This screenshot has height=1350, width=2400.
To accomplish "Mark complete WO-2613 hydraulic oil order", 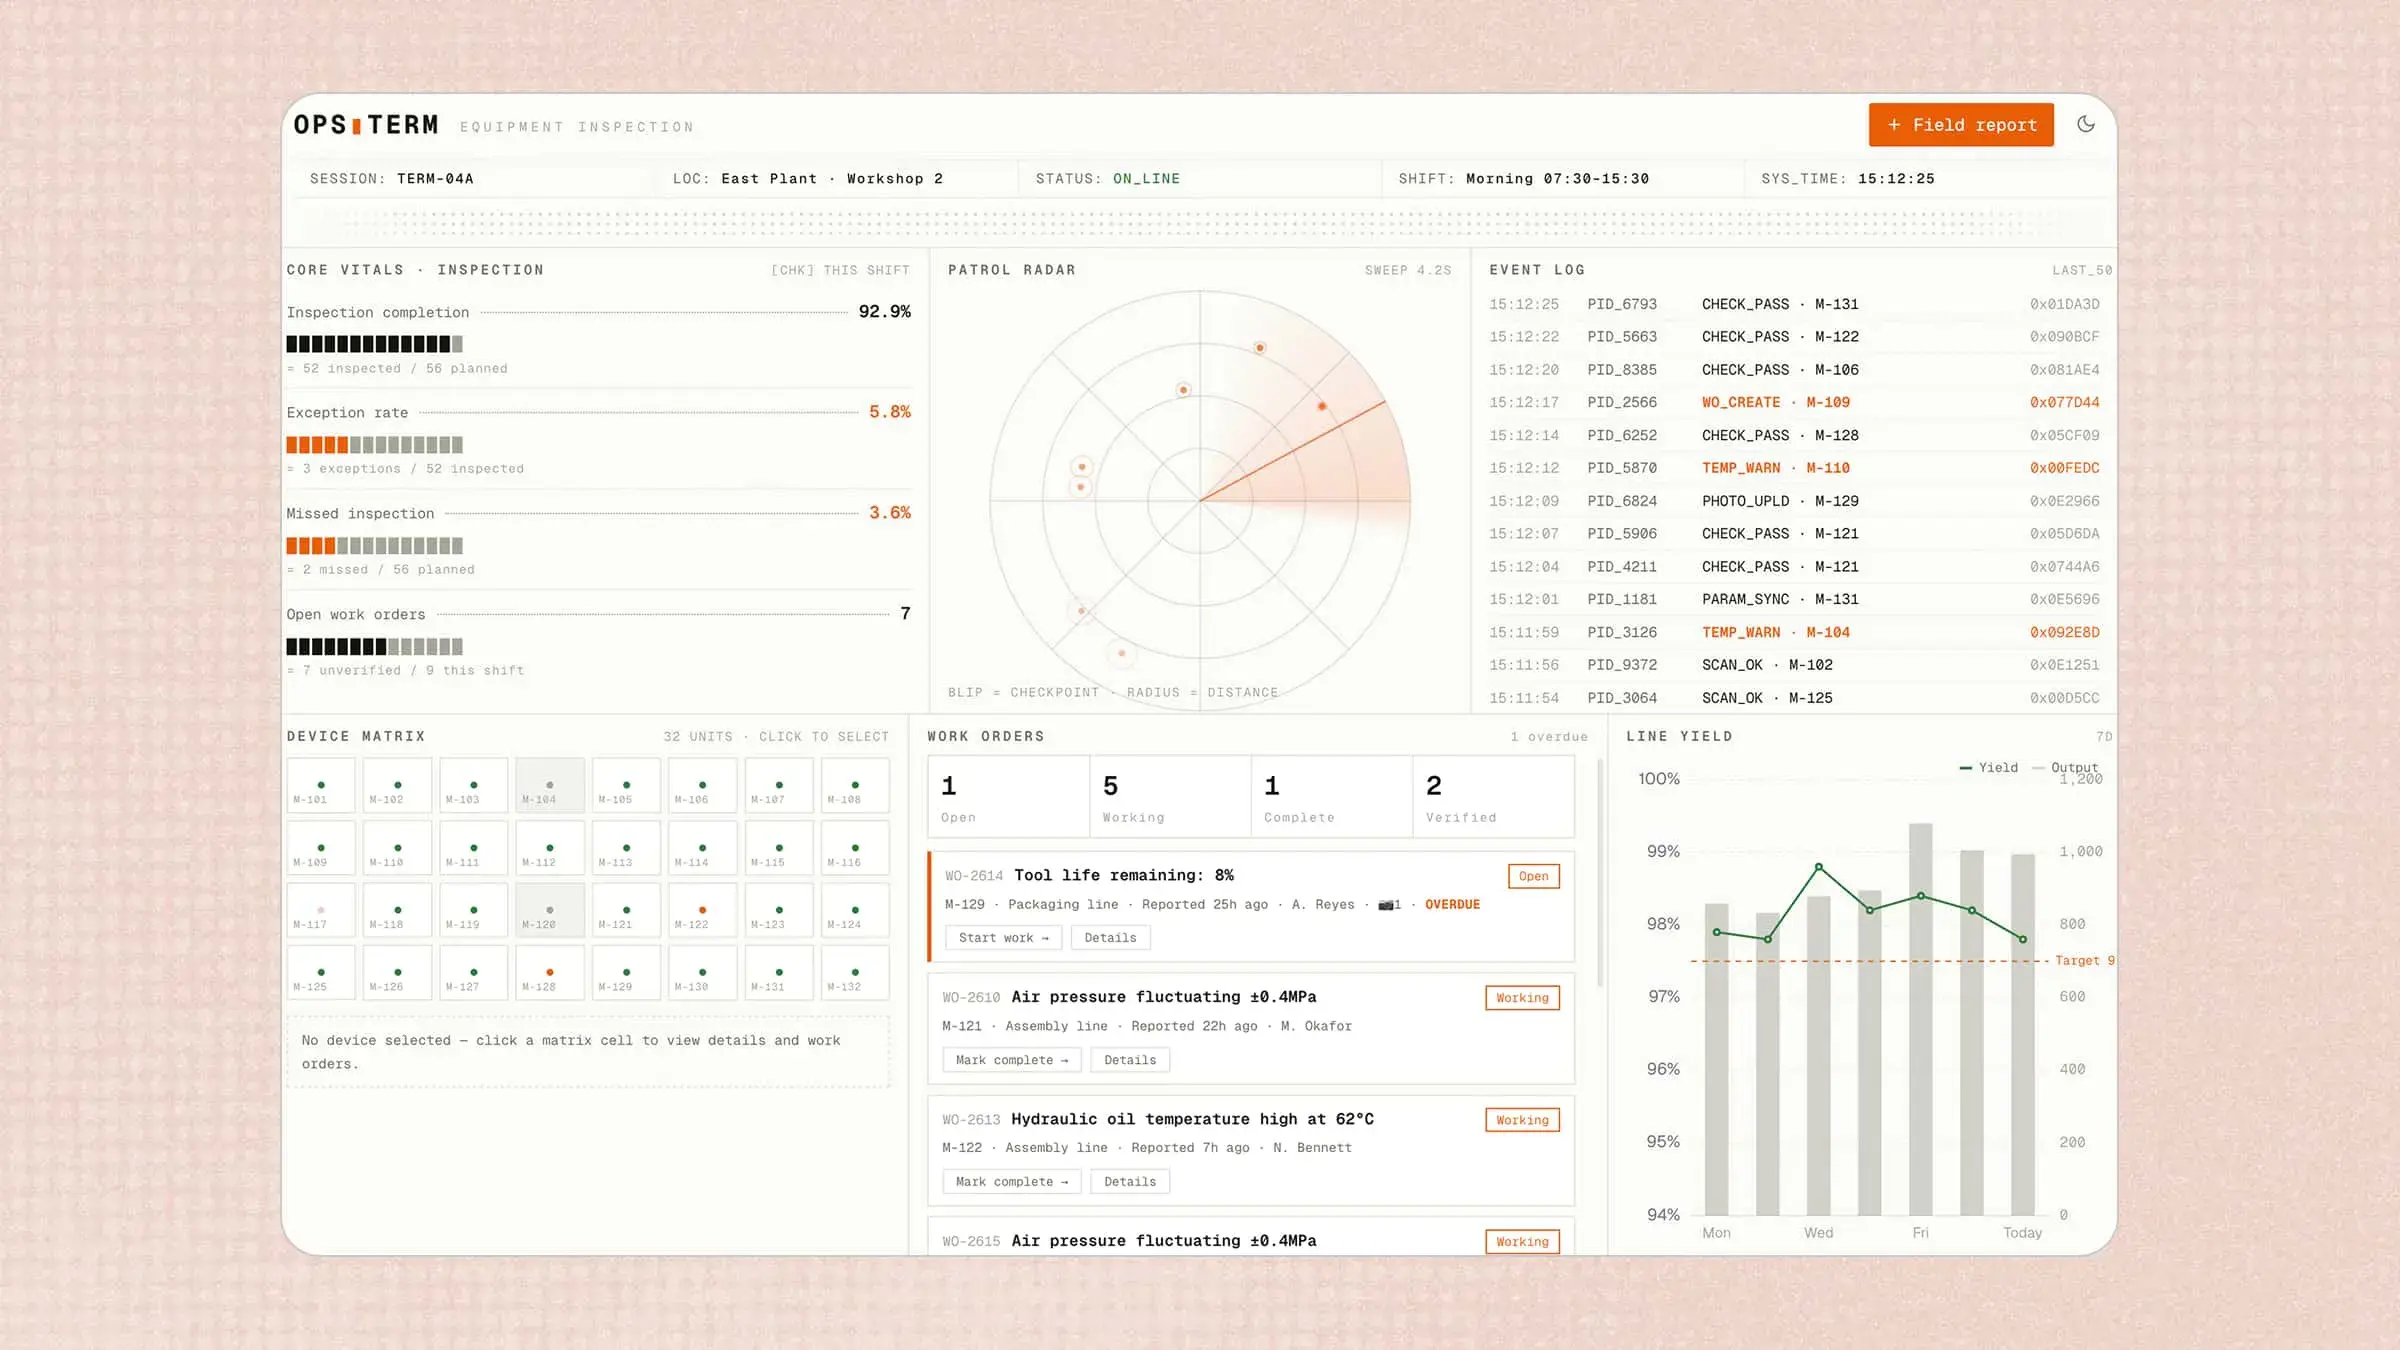I will click(x=1011, y=1182).
